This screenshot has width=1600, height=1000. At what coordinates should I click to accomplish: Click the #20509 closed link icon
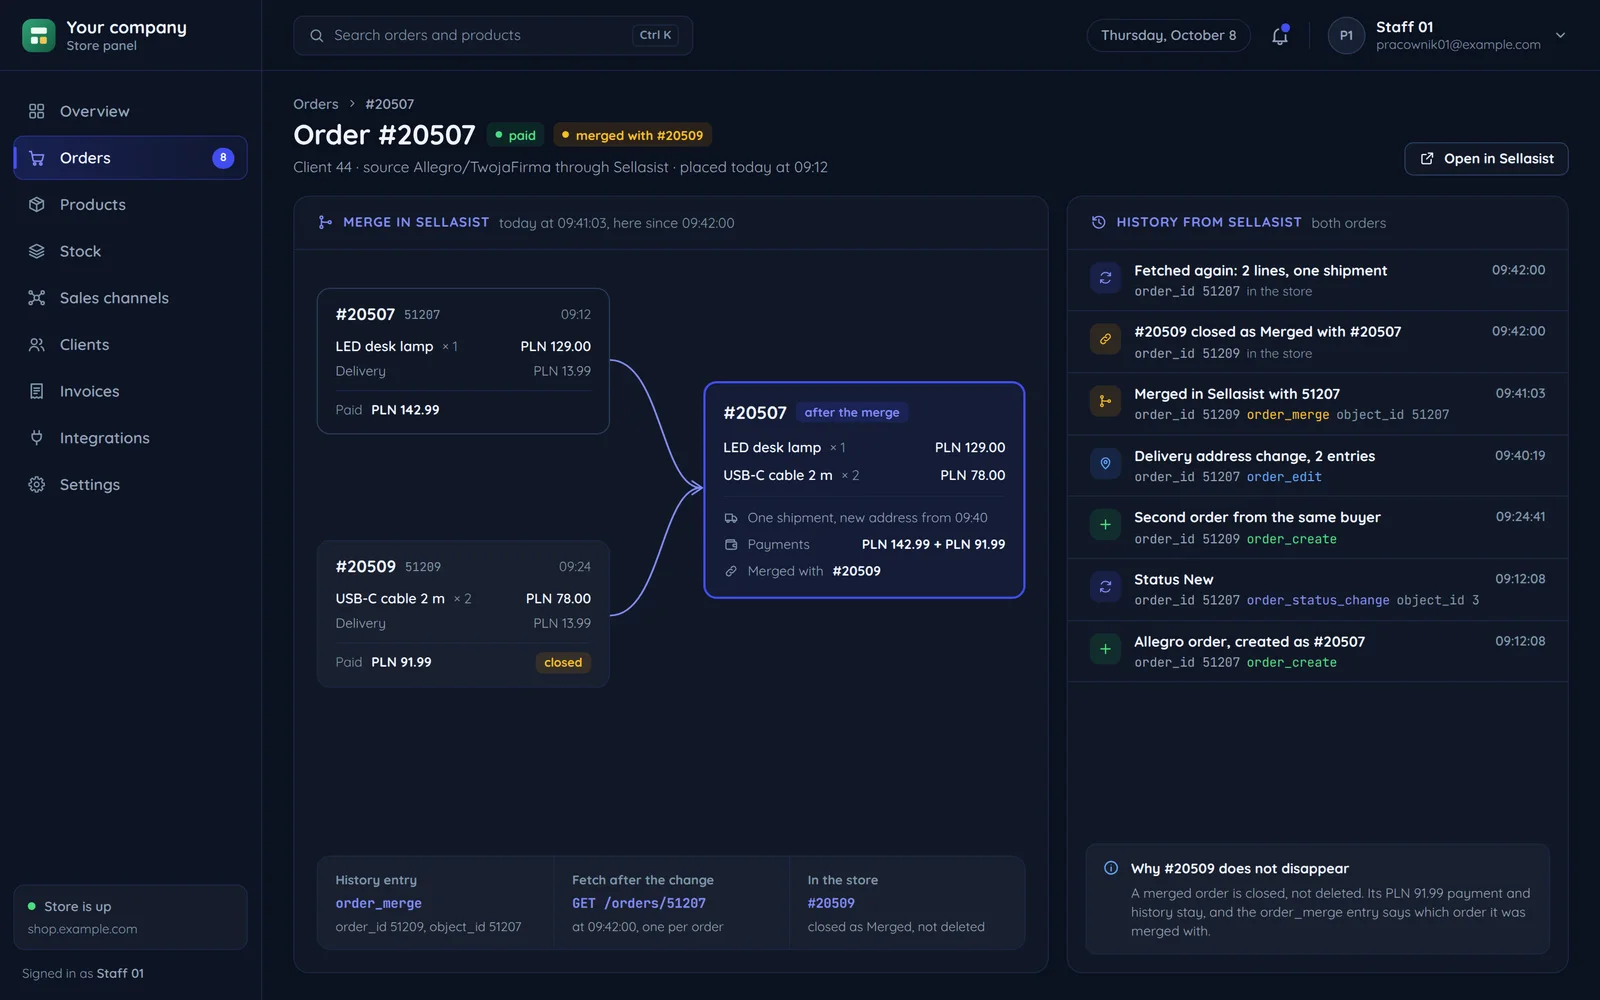[1105, 340]
